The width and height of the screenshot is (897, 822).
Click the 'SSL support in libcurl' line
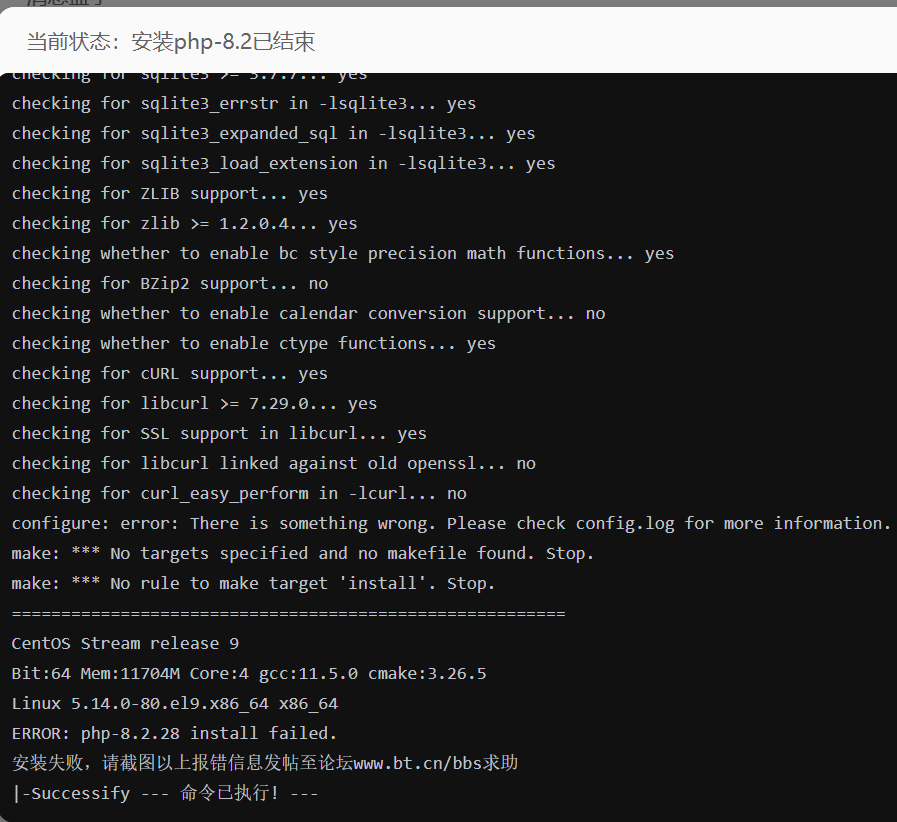point(219,433)
